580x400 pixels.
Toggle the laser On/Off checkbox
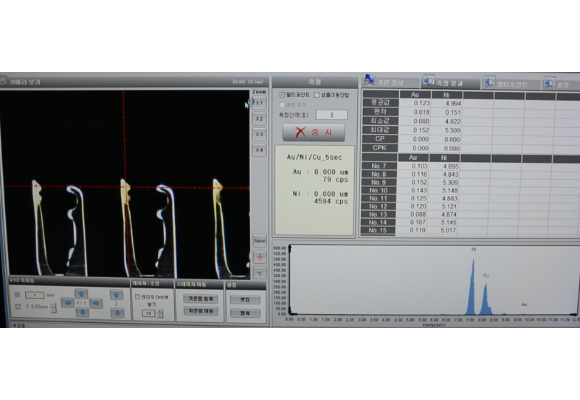tap(138, 297)
